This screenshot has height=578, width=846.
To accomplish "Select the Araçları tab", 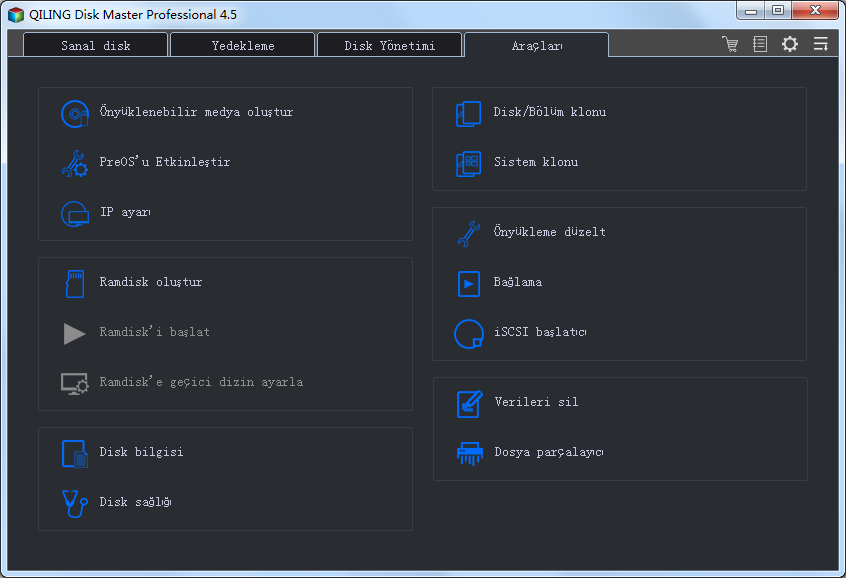I will (537, 45).
